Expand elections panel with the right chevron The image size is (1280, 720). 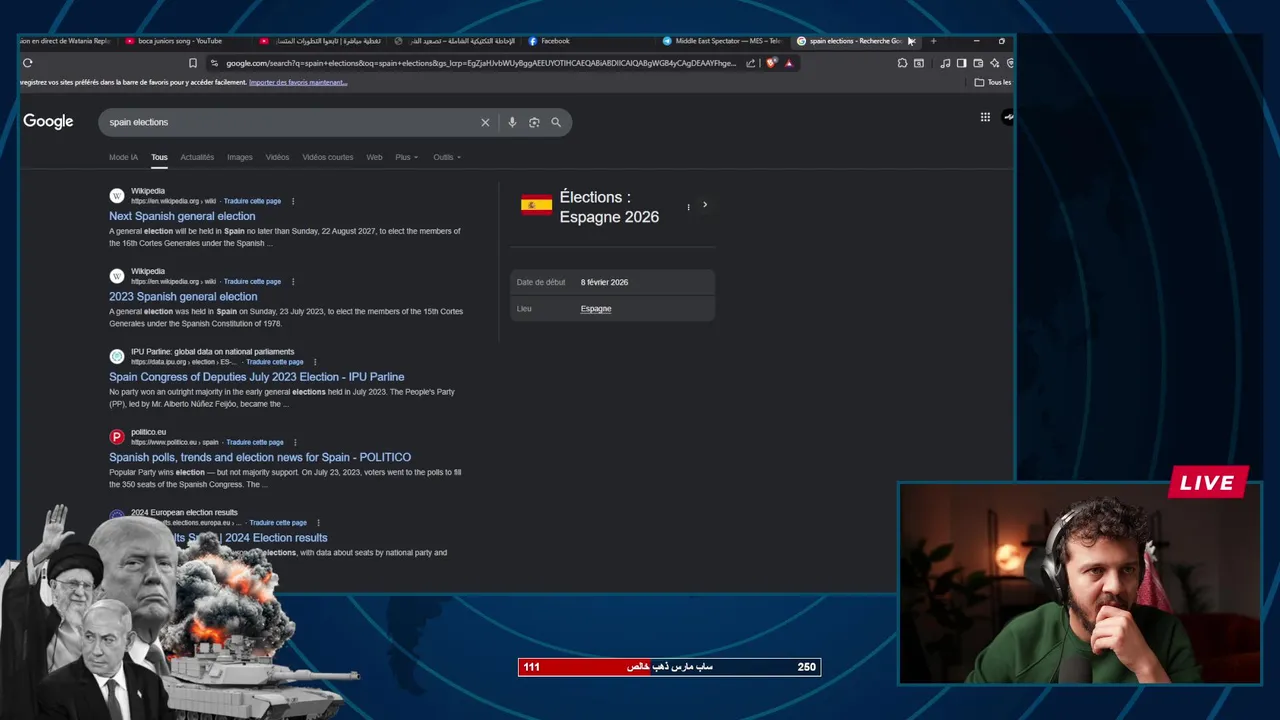705,205
